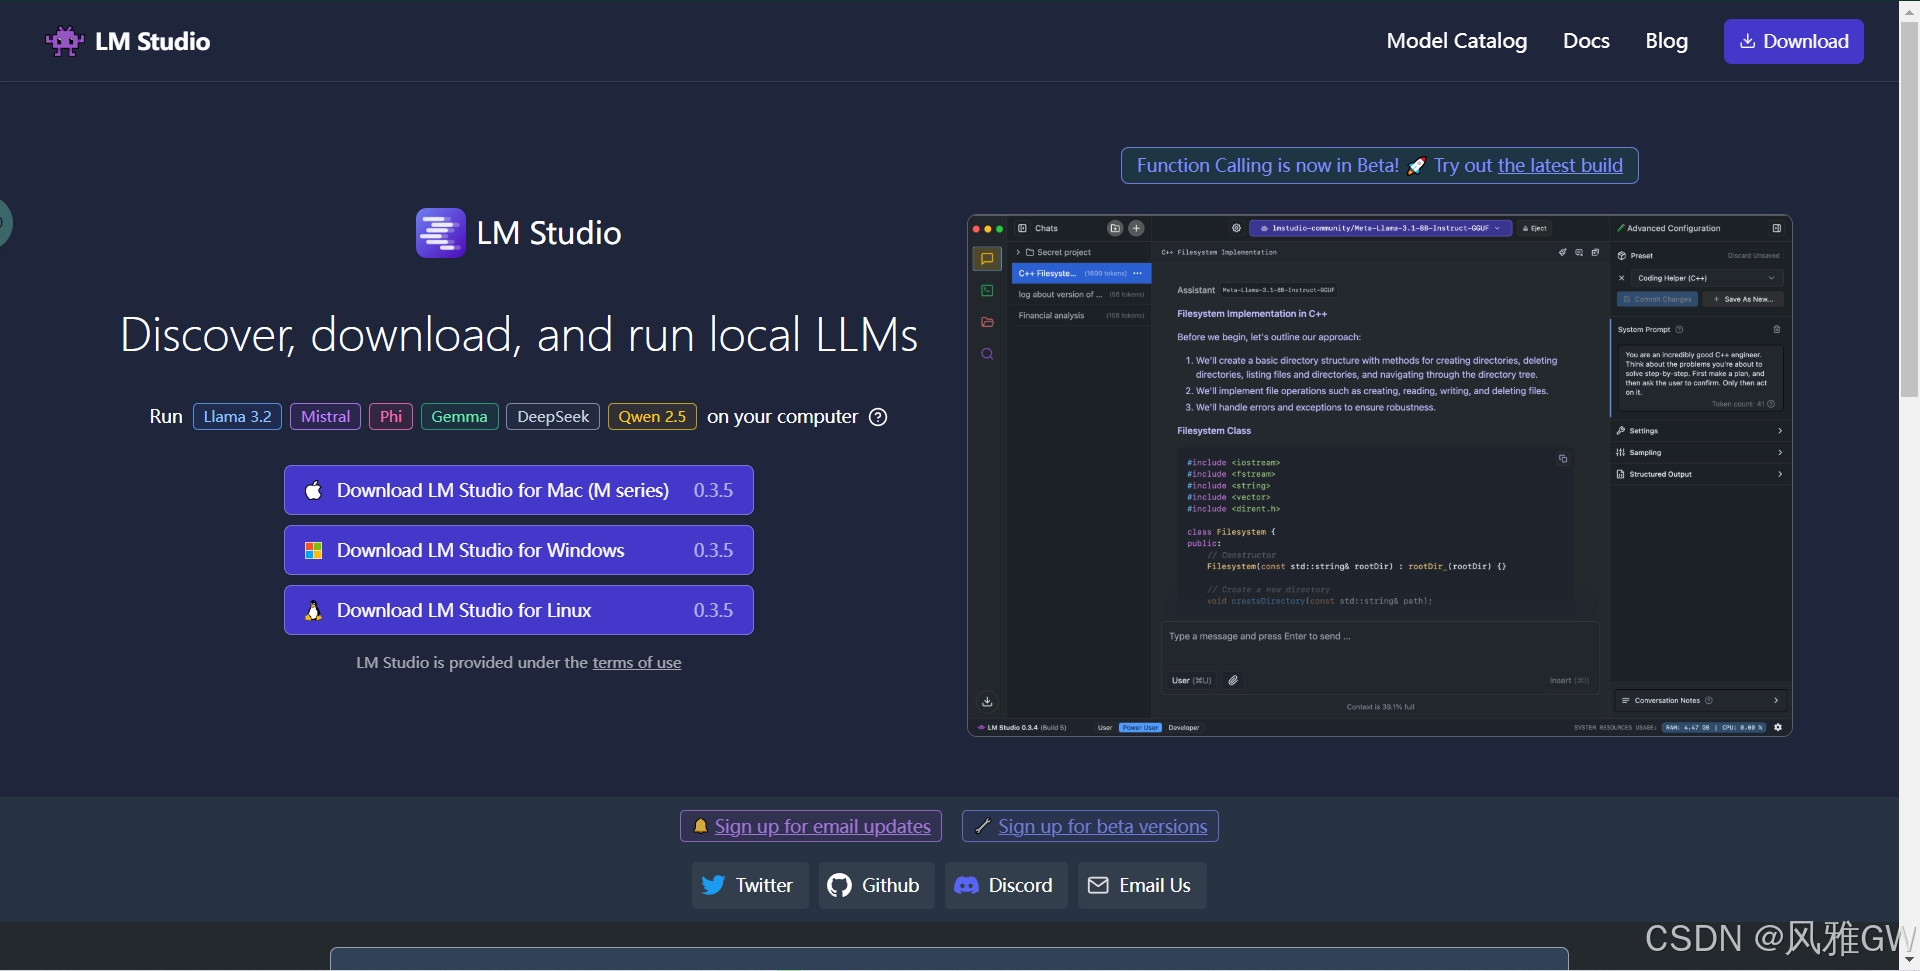Click the help icon after 'on your computer'
This screenshot has height=971, width=1920.
(x=878, y=417)
